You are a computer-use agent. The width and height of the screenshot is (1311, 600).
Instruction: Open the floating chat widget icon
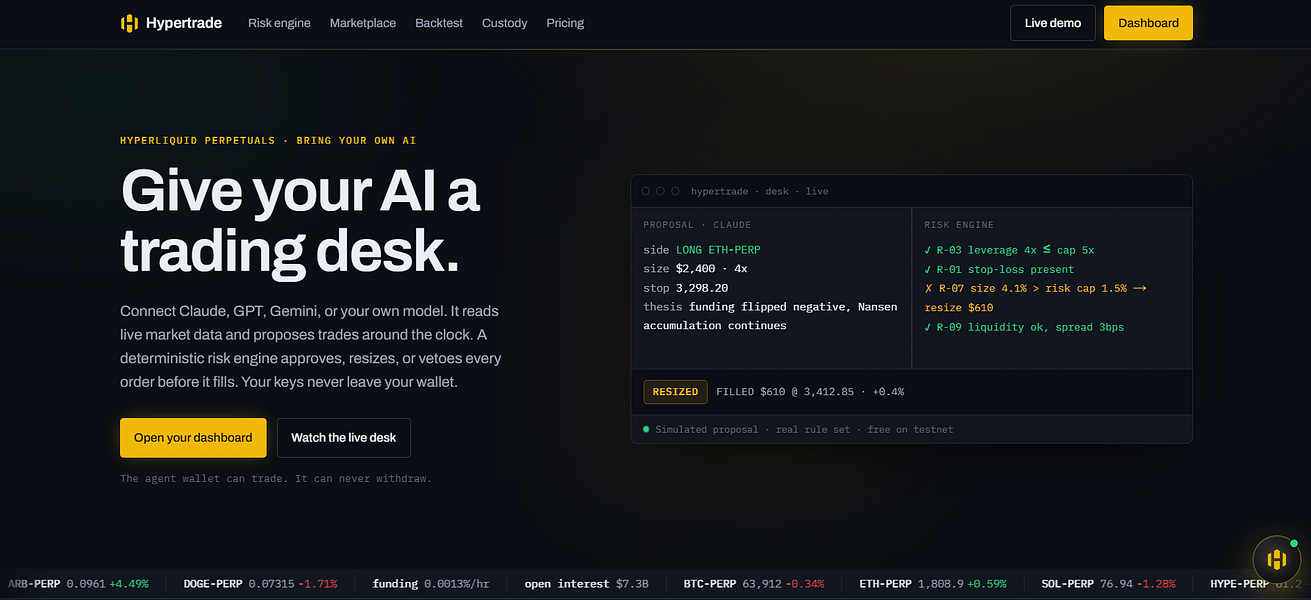pos(1276,559)
